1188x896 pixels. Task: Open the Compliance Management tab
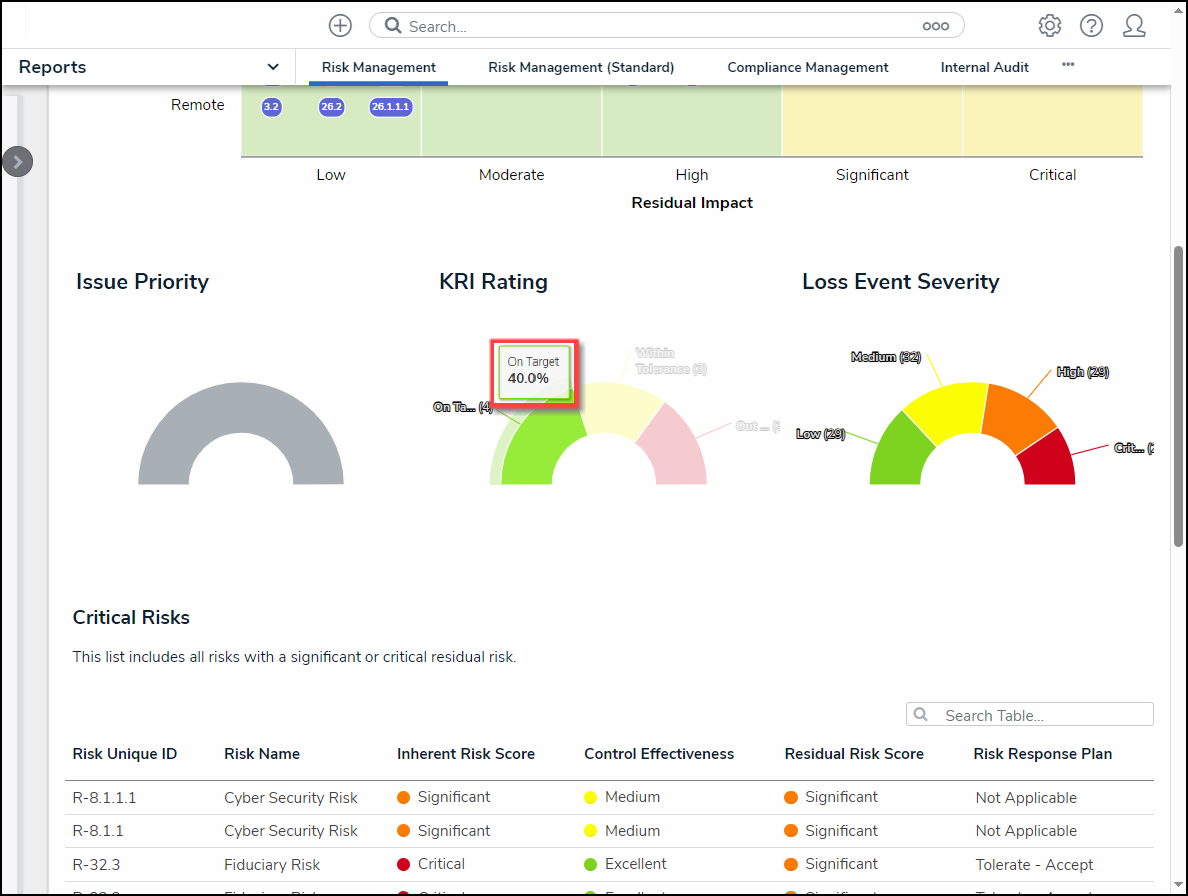pyautogui.click(x=807, y=68)
